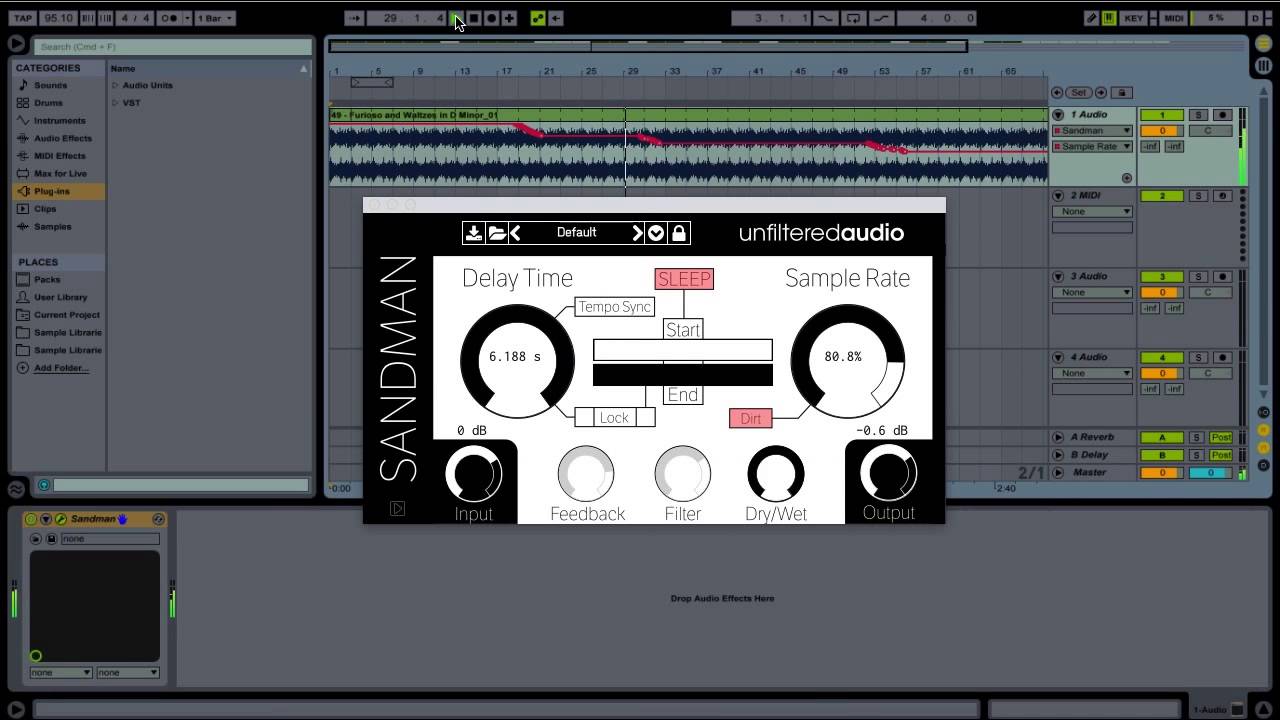
Task: Click the Follow playback arrow icon
Action: click(x=354, y=18)
